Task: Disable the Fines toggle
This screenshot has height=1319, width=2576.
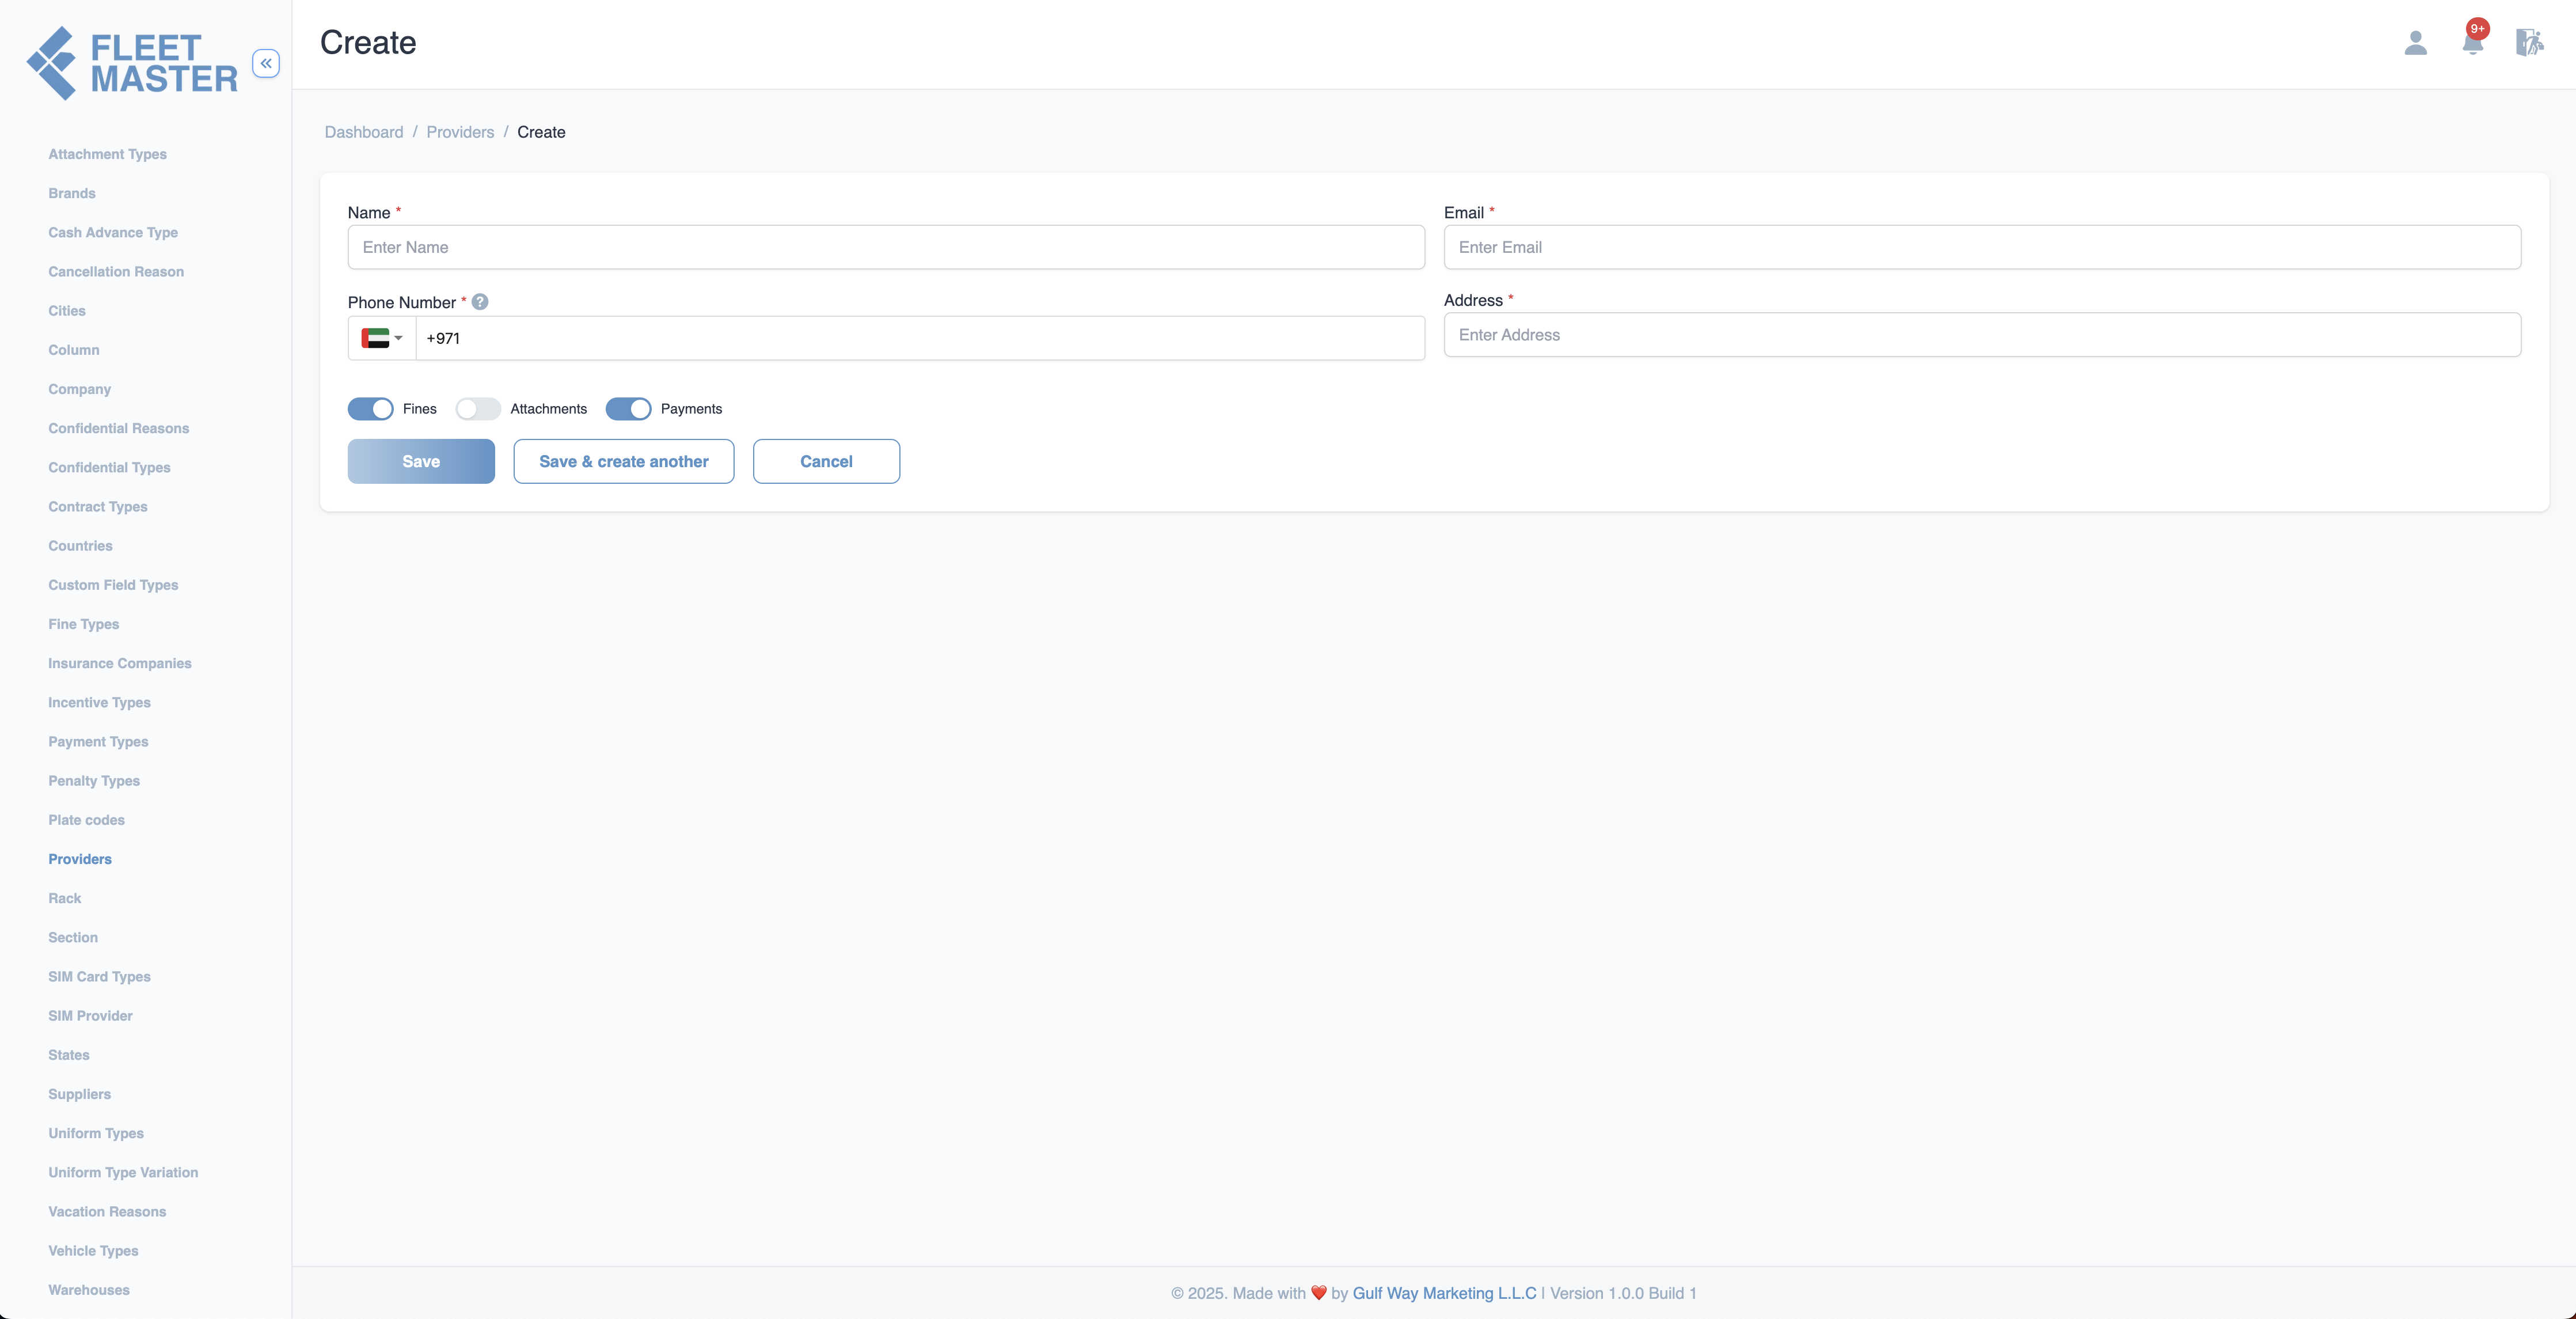Action: coord(371,409)
